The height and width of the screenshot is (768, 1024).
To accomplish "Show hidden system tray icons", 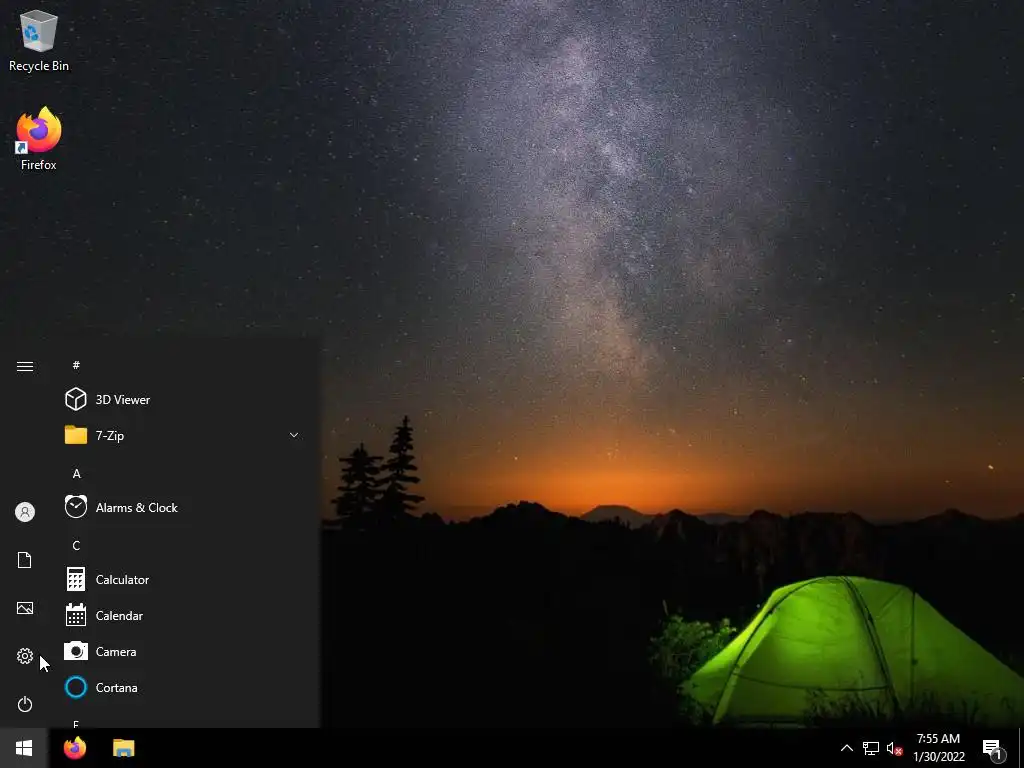I will [846, 748].
